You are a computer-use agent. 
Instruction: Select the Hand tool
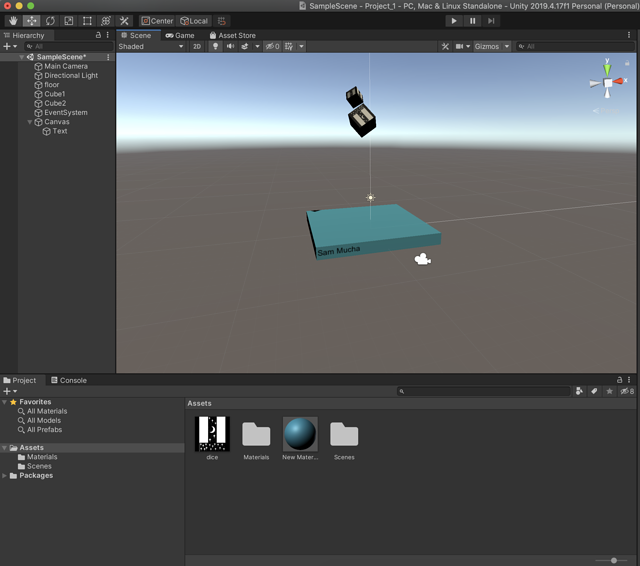coord(13,21)
